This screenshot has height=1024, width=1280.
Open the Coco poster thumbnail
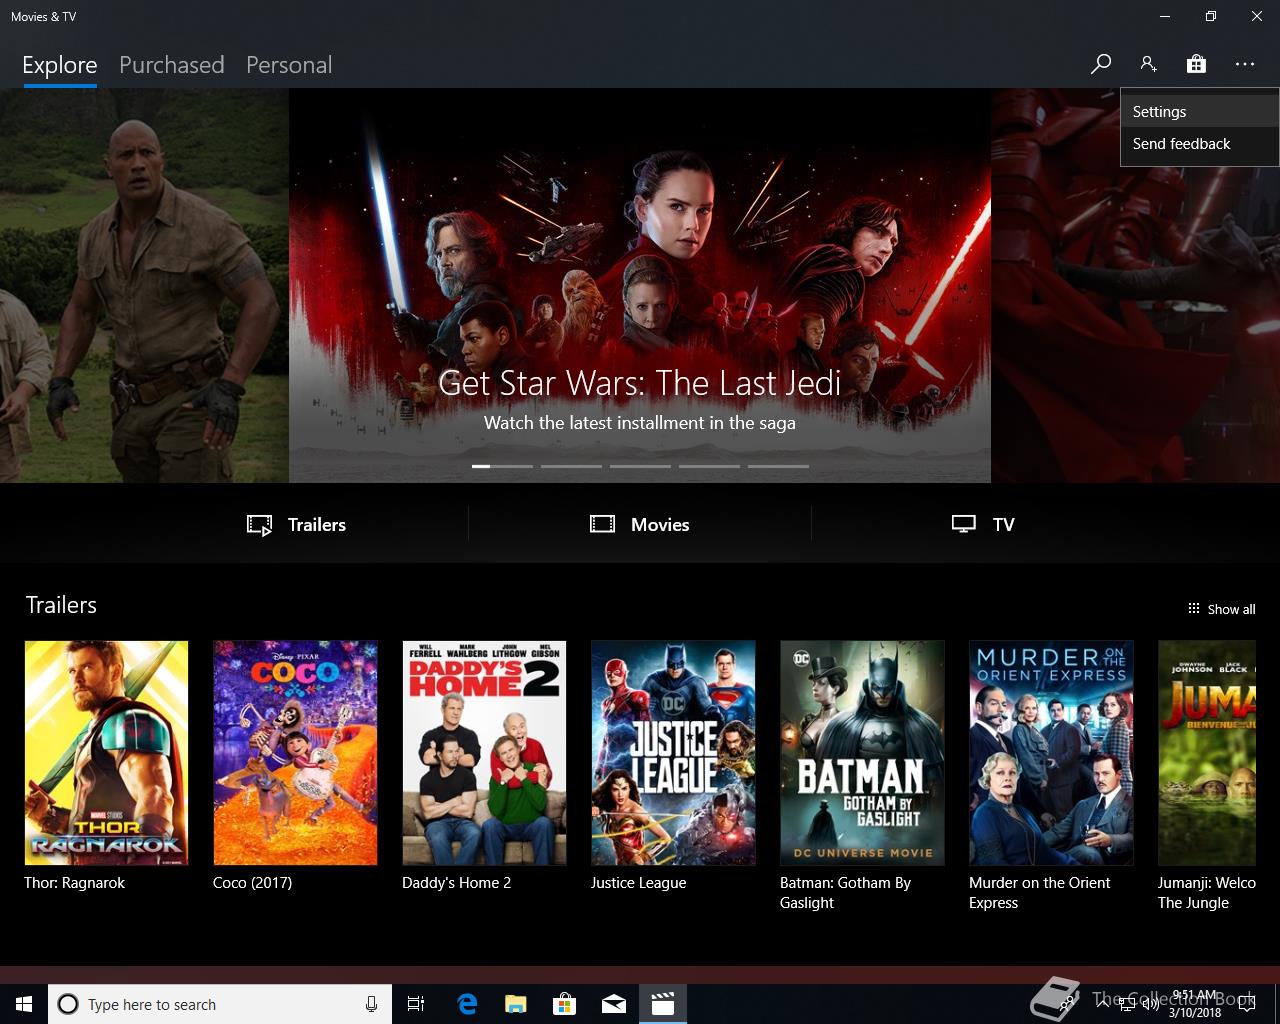(x=295, y=753)
